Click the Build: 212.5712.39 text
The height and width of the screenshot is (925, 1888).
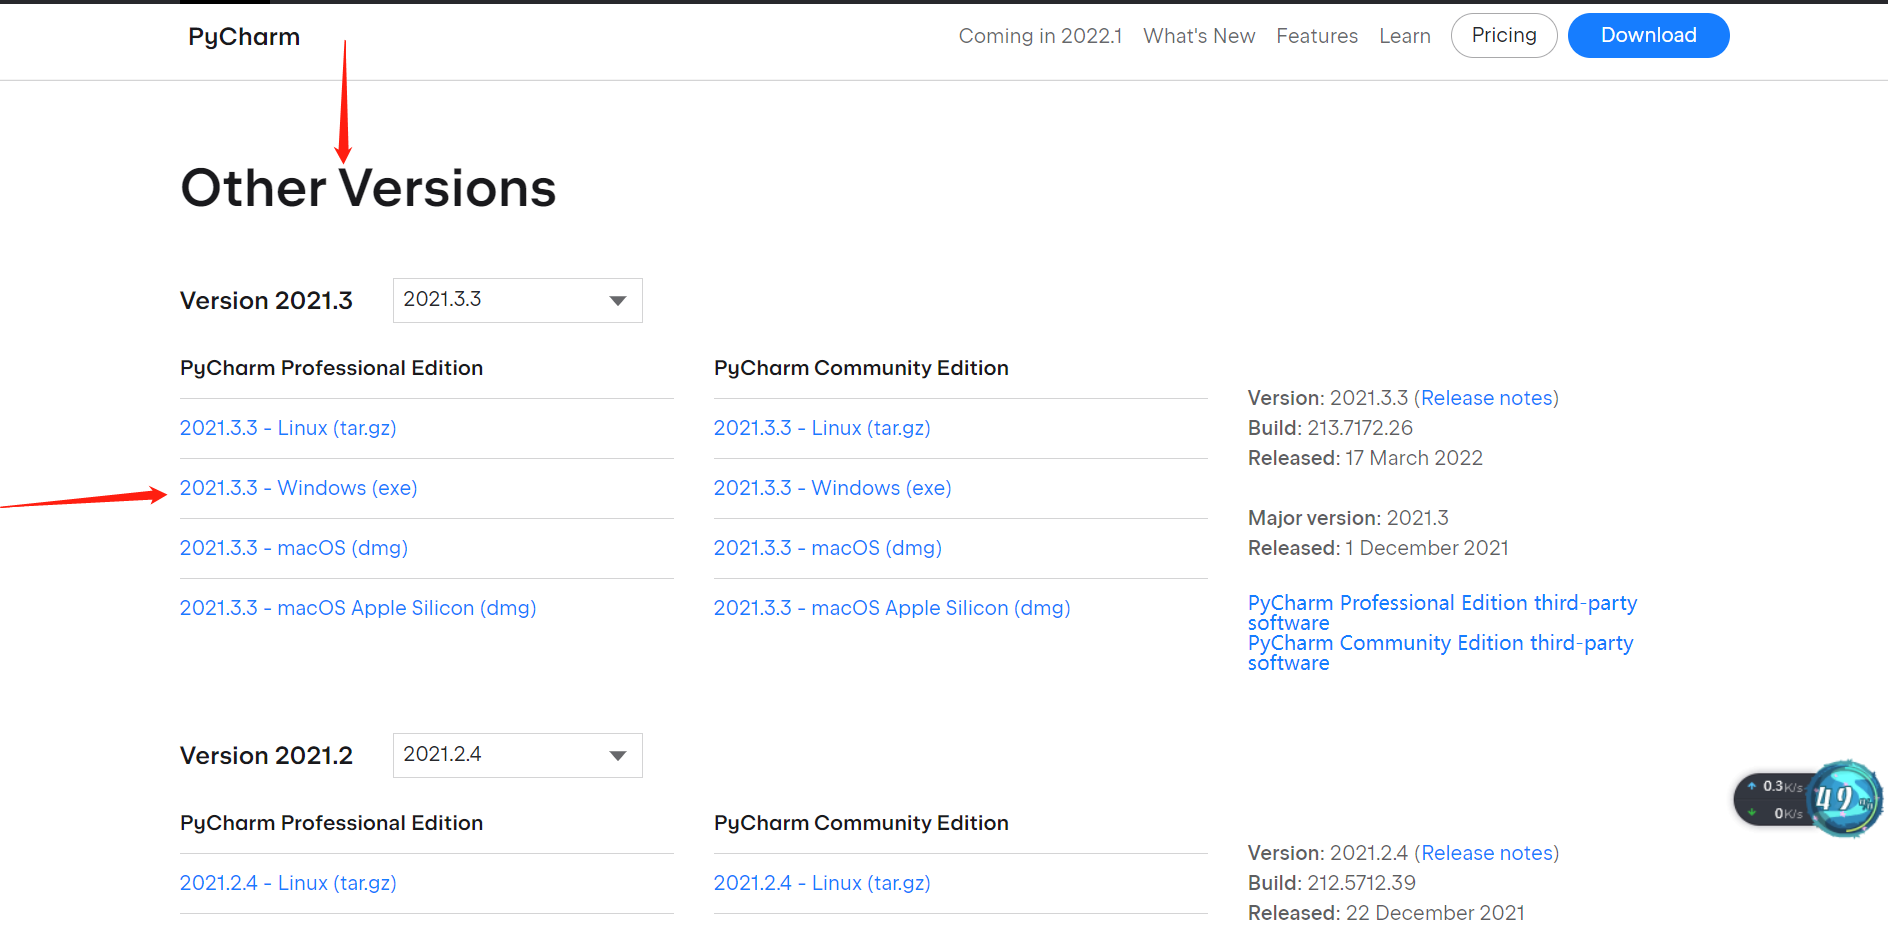[1332, 883]
